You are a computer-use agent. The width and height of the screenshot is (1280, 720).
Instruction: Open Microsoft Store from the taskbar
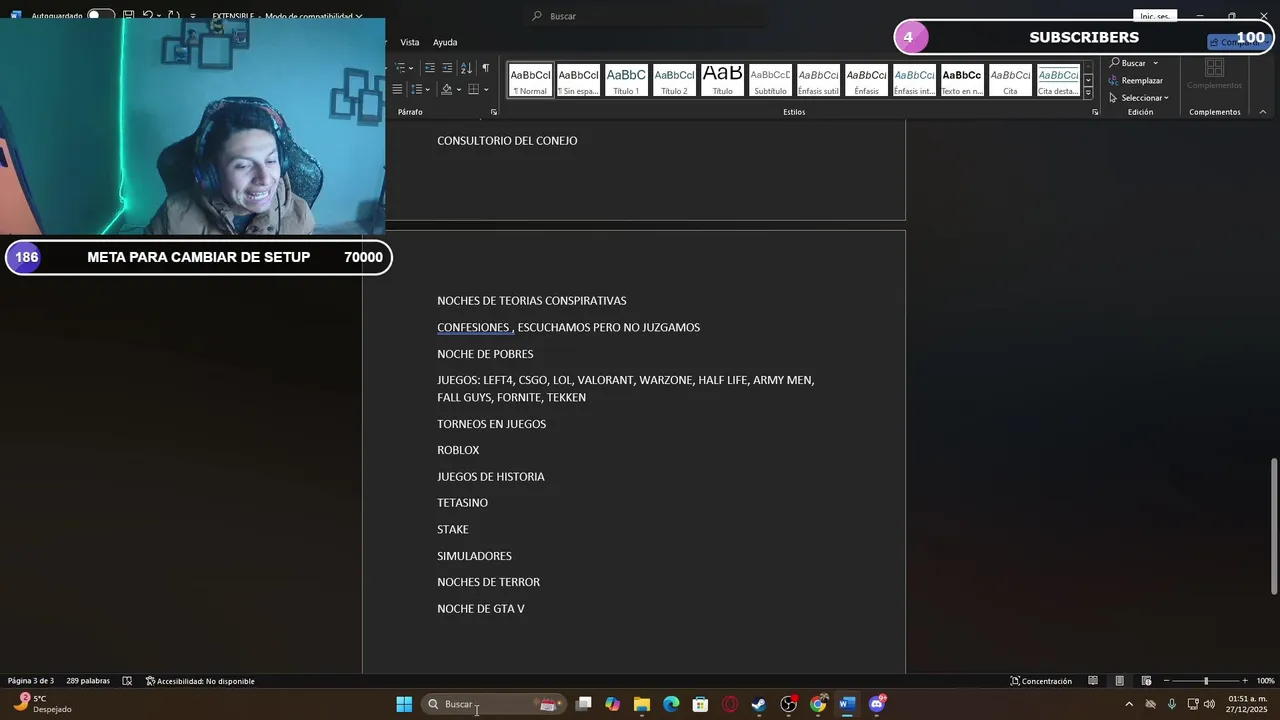coord(701,704)
